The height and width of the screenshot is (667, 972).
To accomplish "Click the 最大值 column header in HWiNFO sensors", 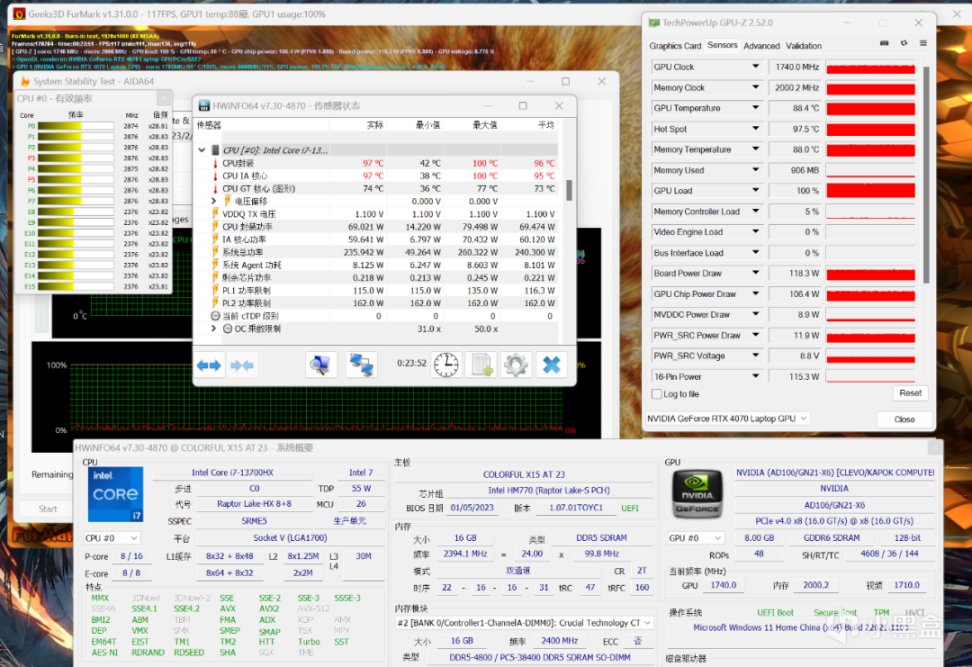I will click(485, 125).
